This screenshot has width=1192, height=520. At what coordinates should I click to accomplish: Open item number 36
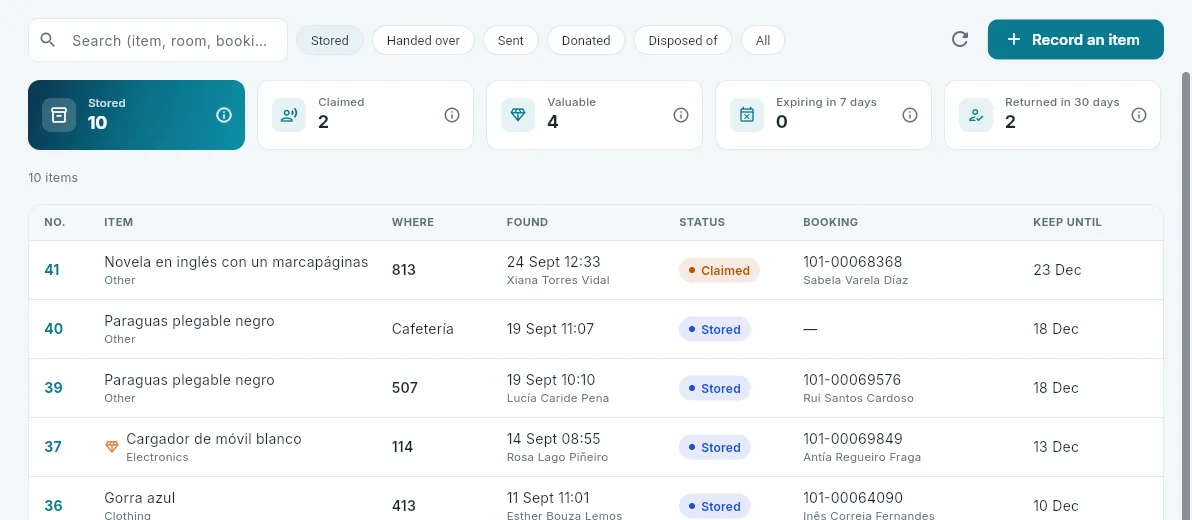(52, 506)
